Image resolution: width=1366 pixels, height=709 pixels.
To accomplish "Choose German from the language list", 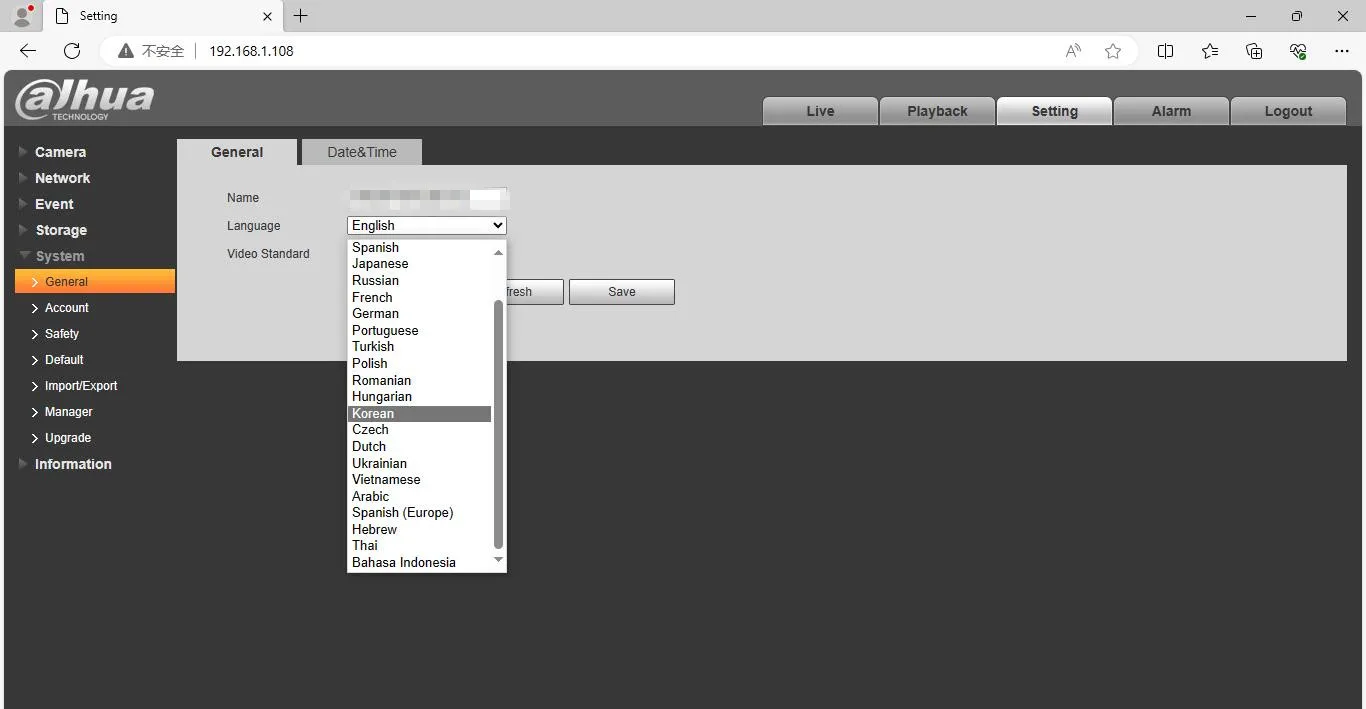I will [x=420, y=314].
